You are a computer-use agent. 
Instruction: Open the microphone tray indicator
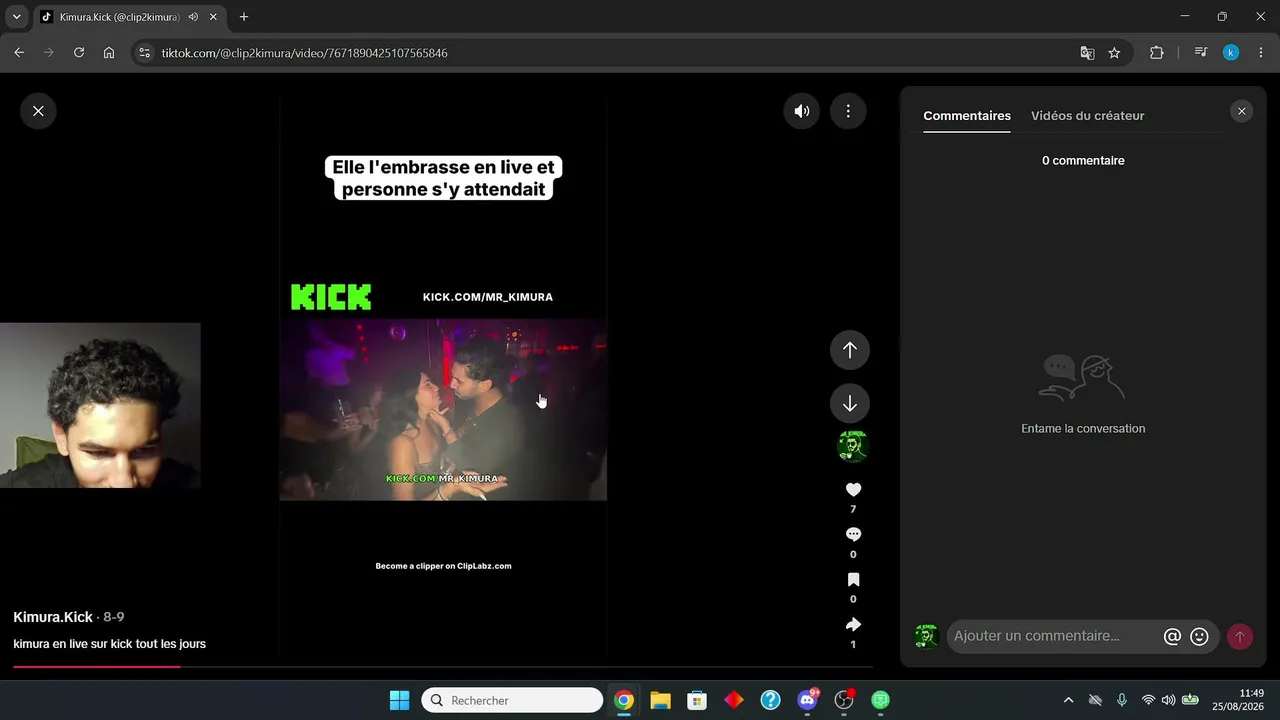point(1121,700)
